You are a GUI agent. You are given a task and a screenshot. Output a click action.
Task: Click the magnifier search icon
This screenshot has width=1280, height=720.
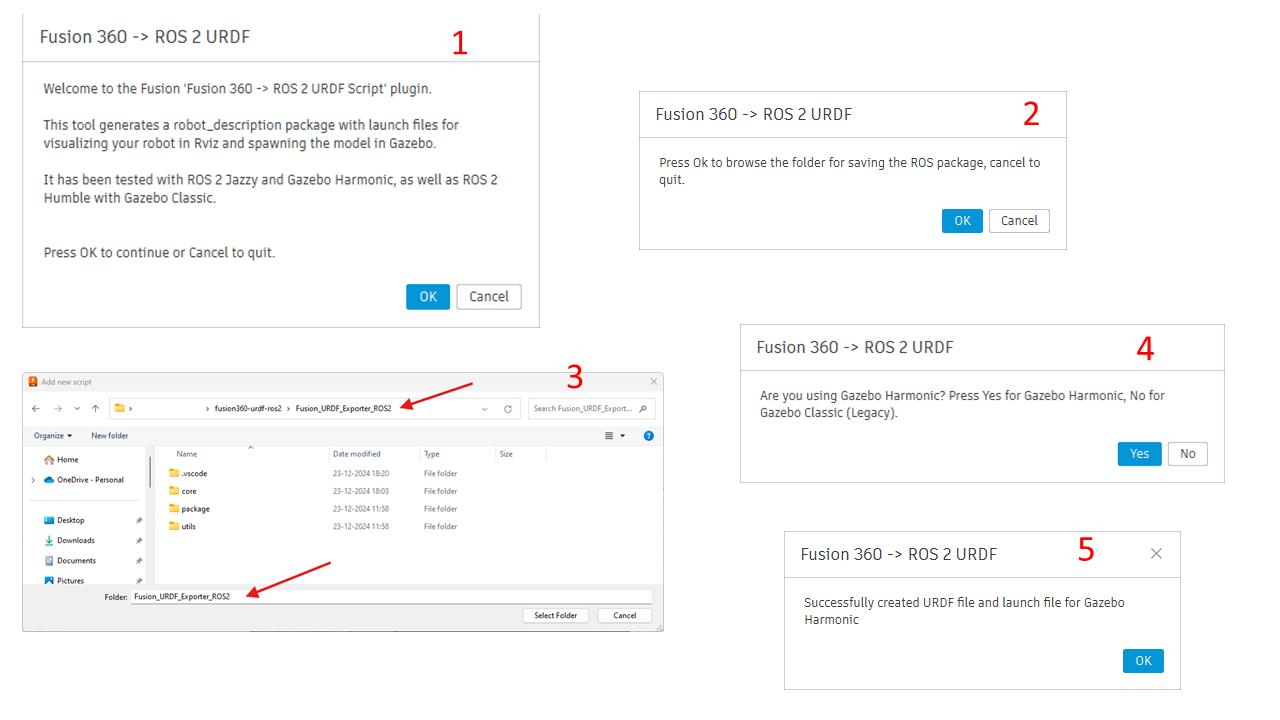[x=643, y=409]
